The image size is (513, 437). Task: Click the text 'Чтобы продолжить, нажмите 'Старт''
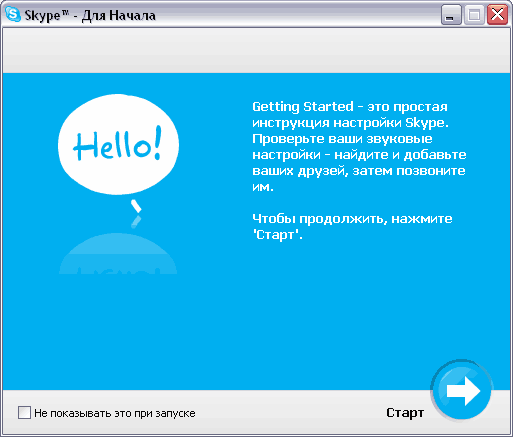(352, 227)
